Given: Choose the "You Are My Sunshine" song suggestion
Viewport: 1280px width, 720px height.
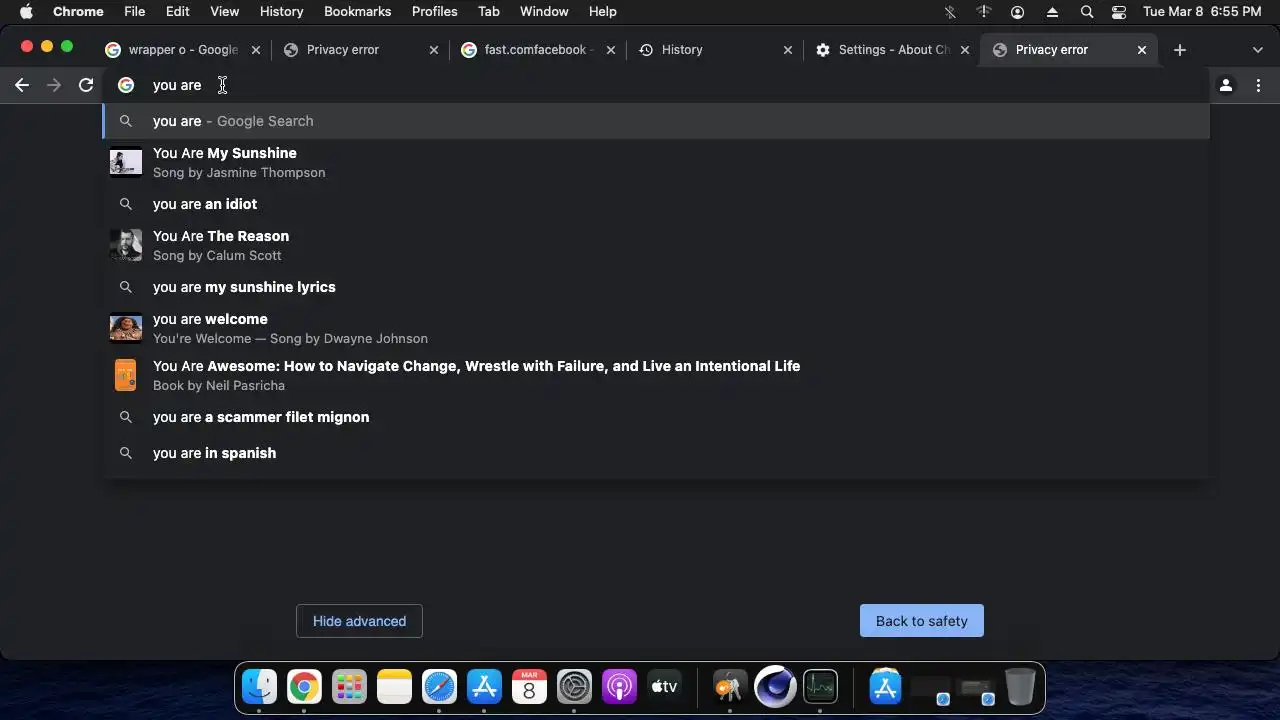Looking at the screenshot, I should [656, 162].
